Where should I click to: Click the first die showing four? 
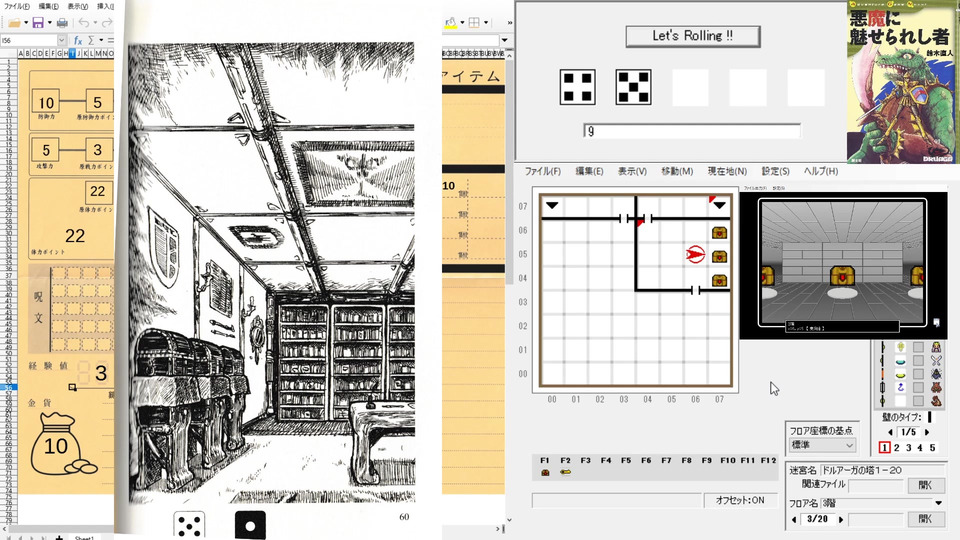[577, 87]
